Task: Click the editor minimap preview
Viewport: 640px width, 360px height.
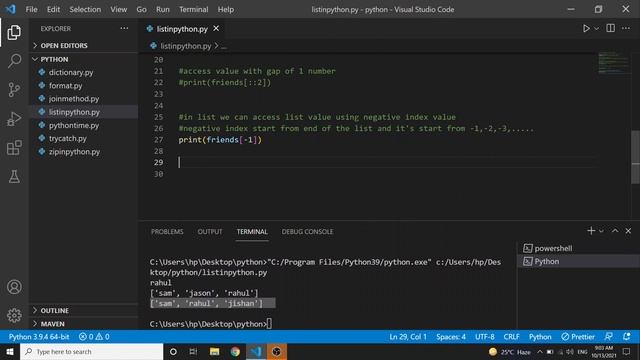Action: click(x=613, y=63)
